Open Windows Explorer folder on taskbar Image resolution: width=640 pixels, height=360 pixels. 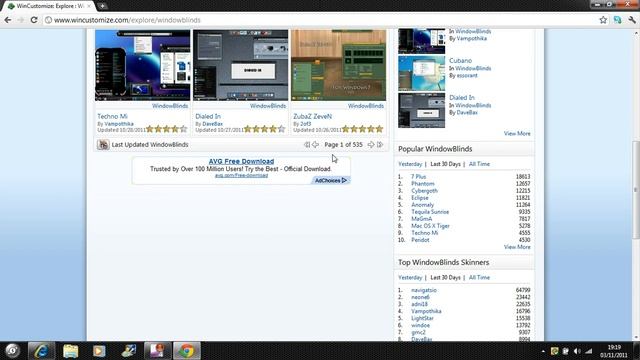click(x=70, y=351)
